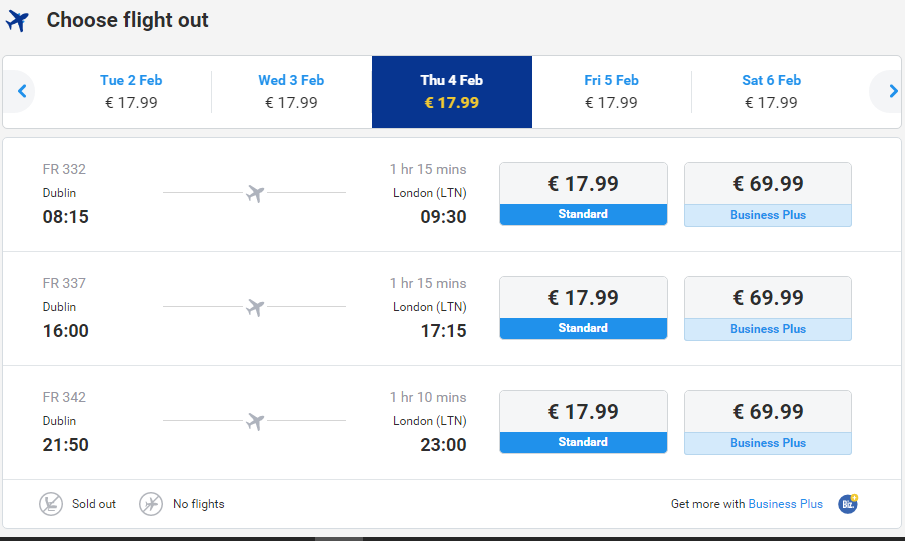The image size is (905, 541).
Task: Select the Fri 5 Feb date tab
Action: click(611, 92)
